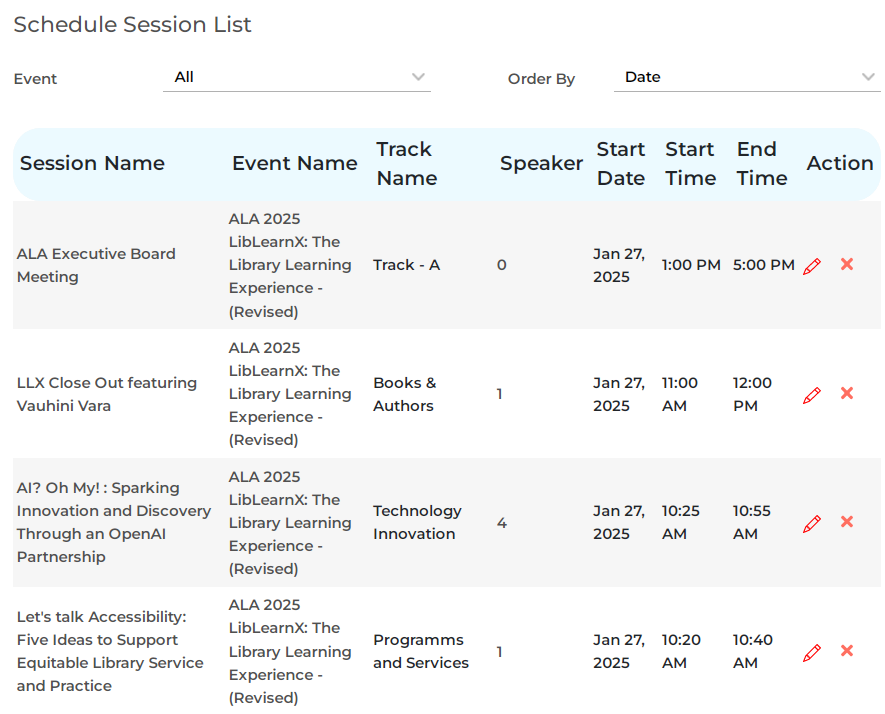Click the End Time column header

click(x=761, y=164)
